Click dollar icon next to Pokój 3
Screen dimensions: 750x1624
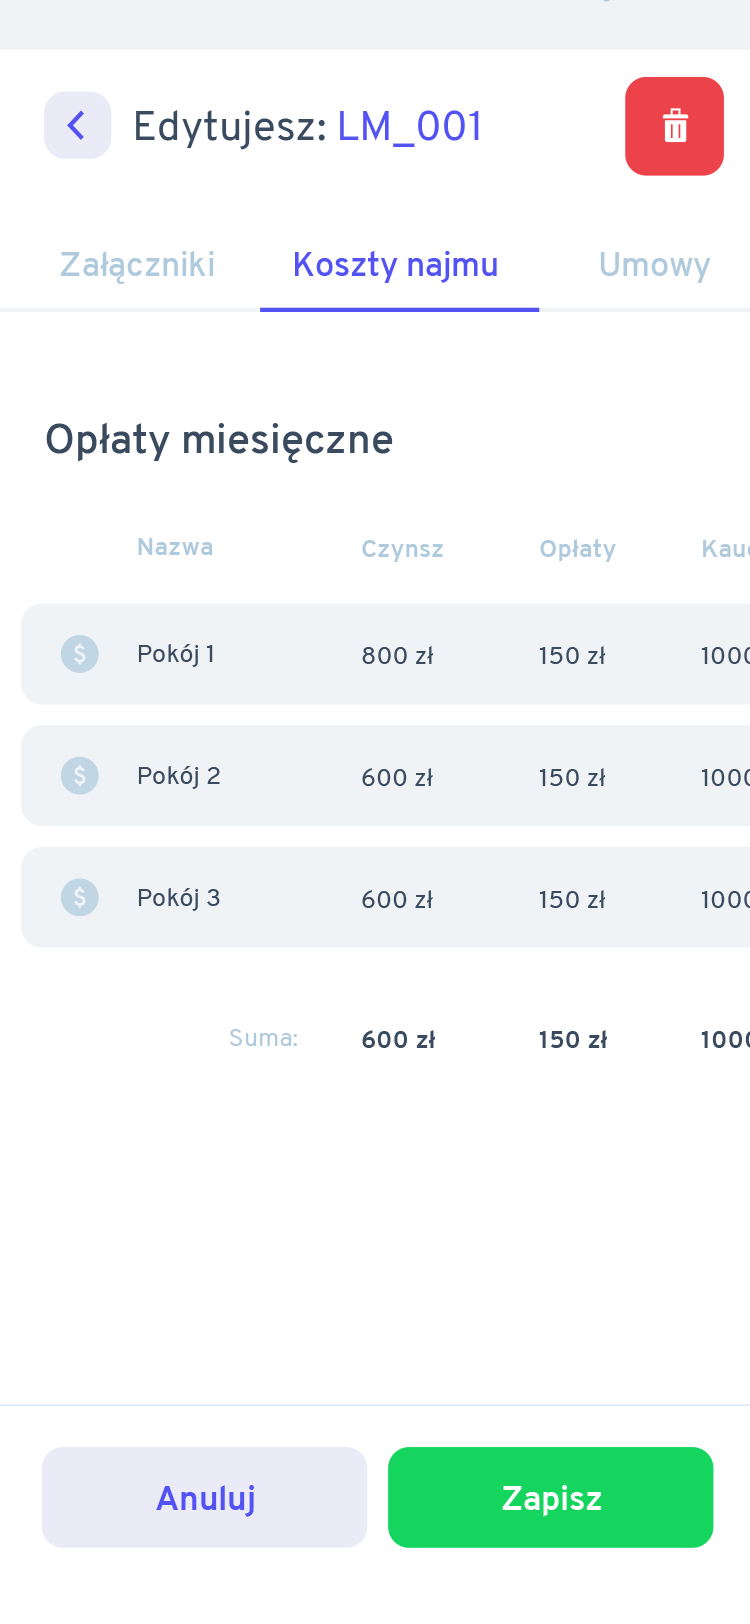(80, 898)
